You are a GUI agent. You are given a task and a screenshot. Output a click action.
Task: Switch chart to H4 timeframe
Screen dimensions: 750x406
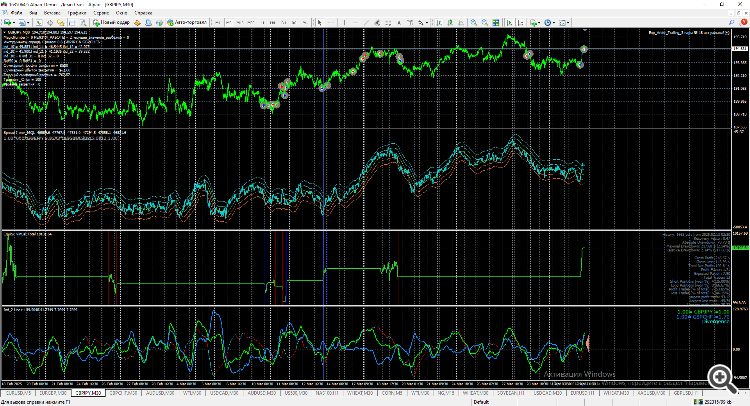coord(273,22)
